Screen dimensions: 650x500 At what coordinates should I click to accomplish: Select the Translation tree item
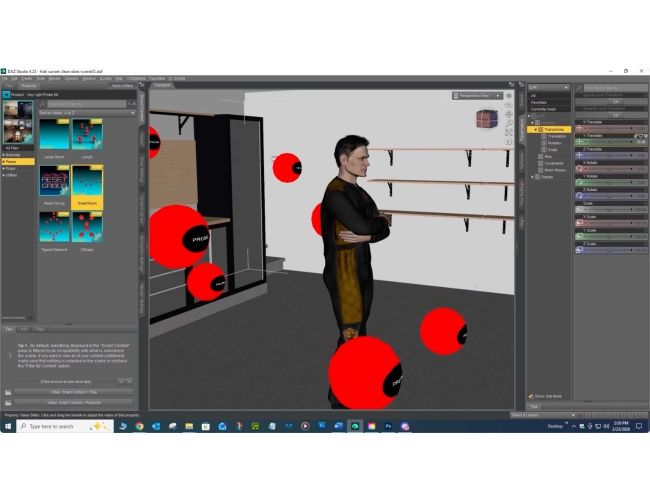(553, 136)
